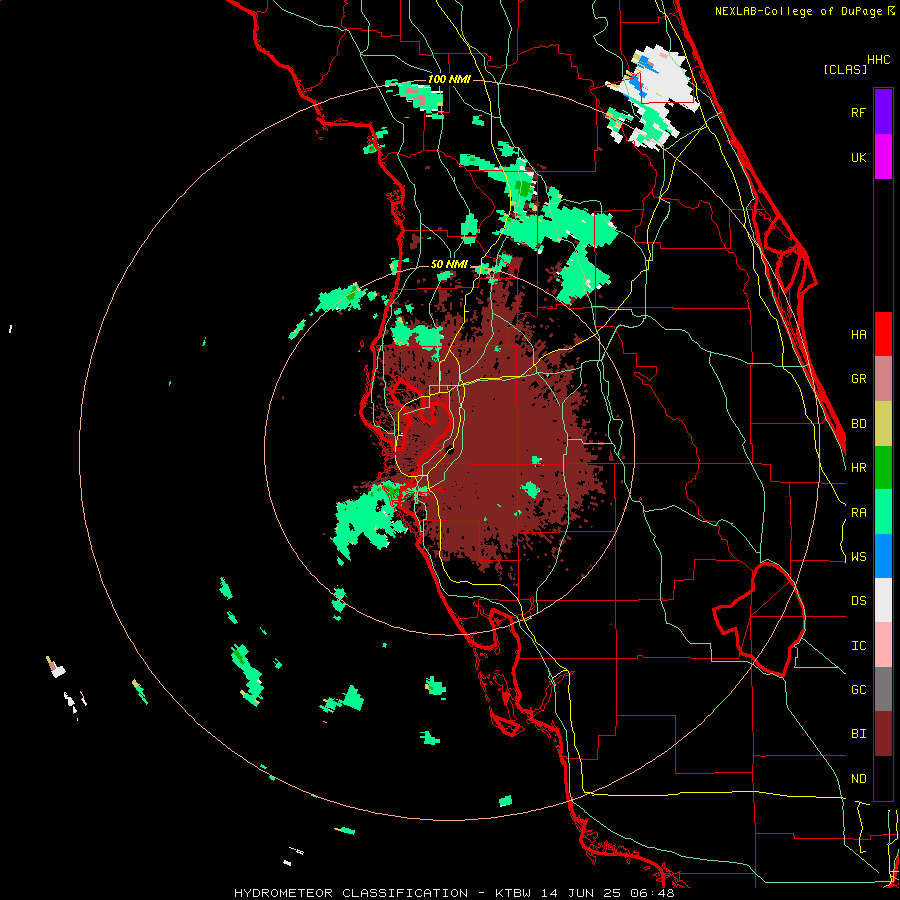The width and height of the screenshot is (900, 900).
Task: Click the 100 NMI range ring label
Action: [449, 79]
